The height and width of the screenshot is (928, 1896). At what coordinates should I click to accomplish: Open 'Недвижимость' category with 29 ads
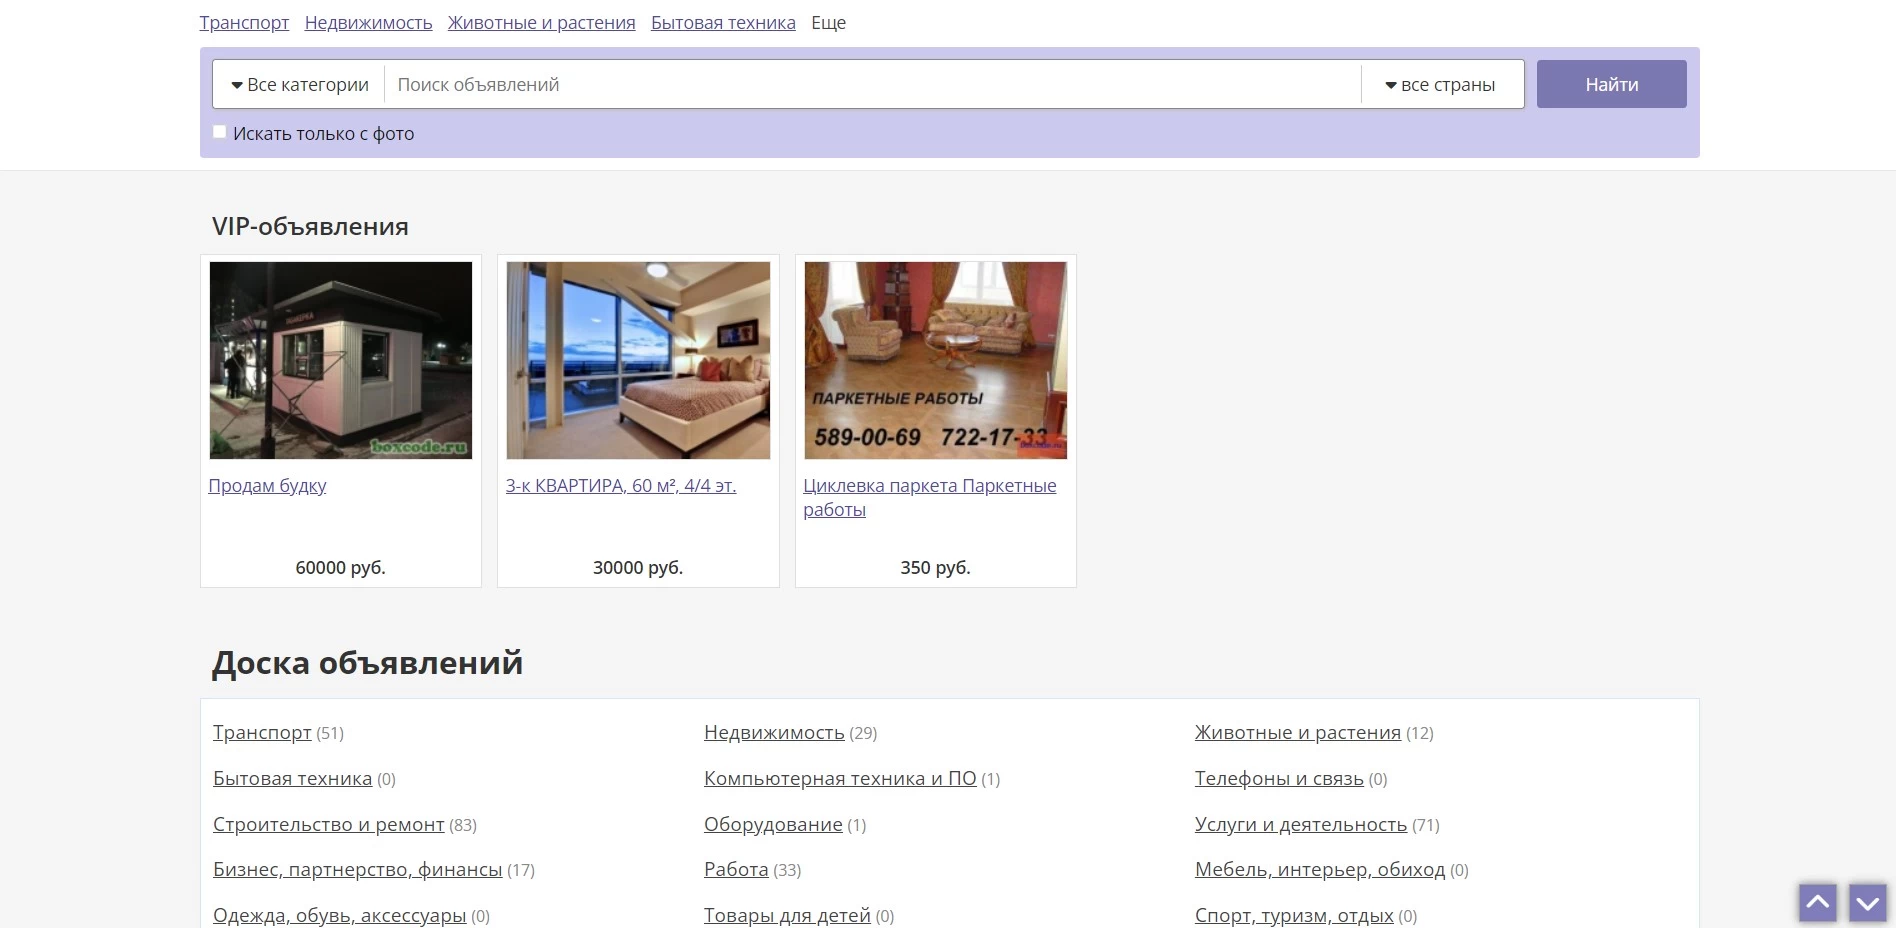point(774,733)
